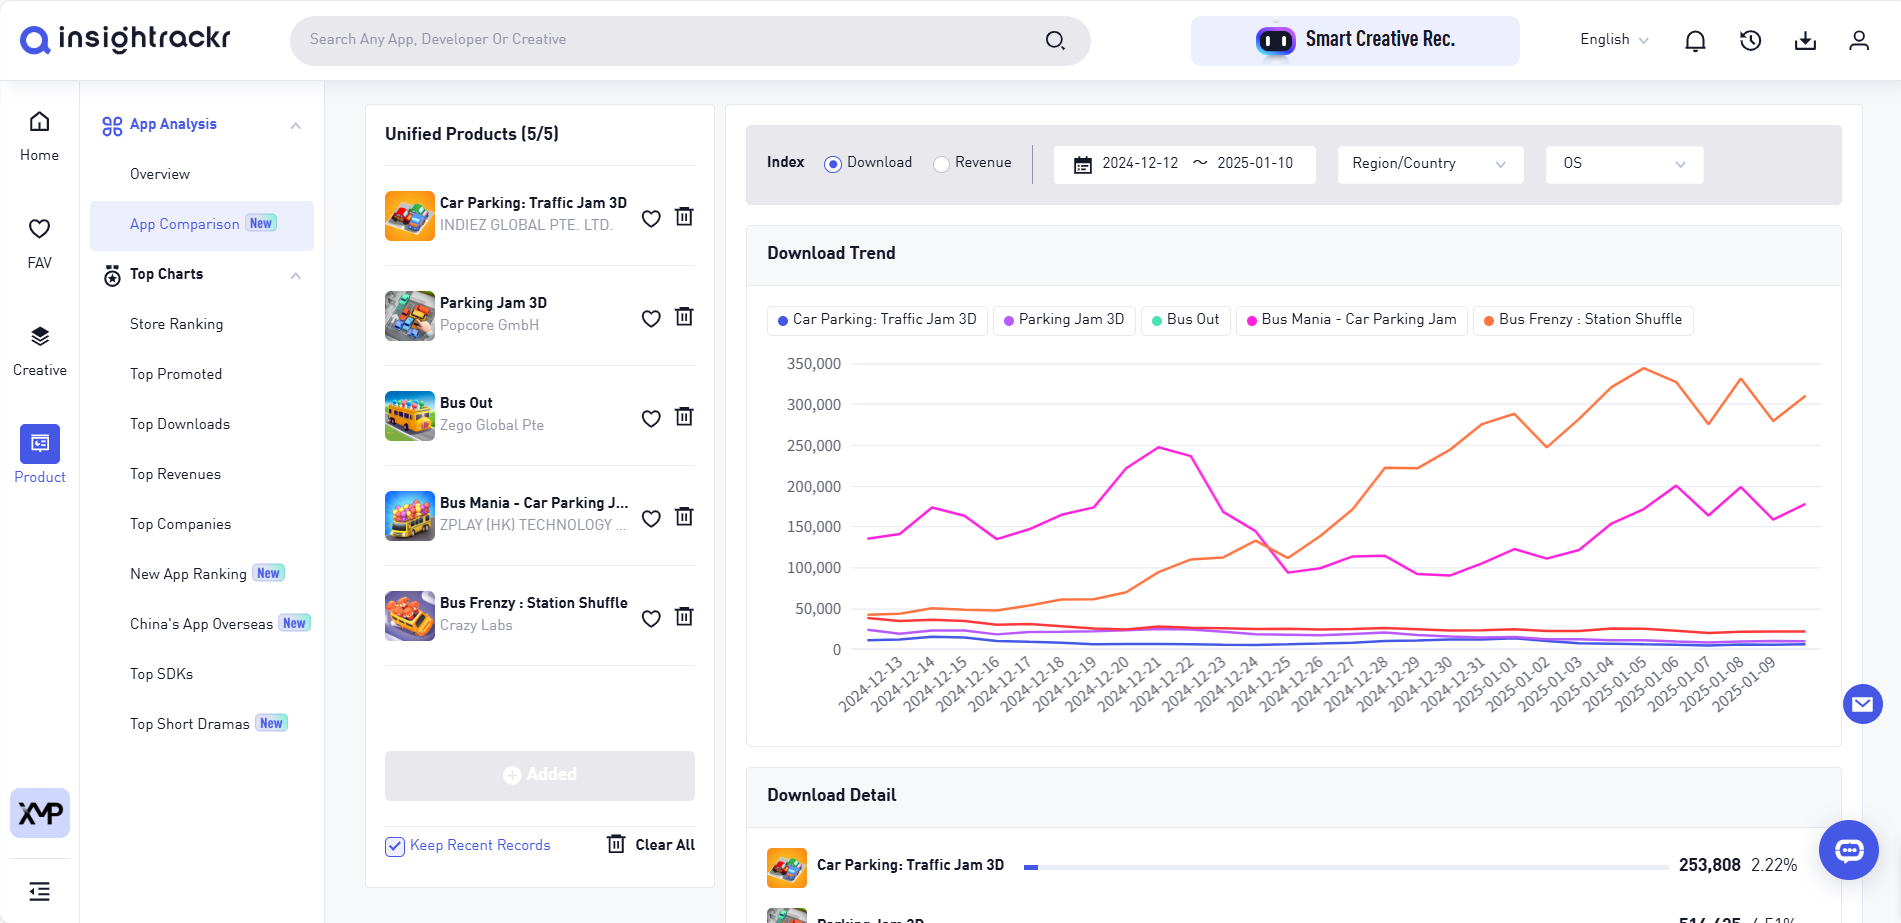
Task: Delete Bus Frenzy : Station Shuffle
Action: pyautogui.click(x=684, y=617)
